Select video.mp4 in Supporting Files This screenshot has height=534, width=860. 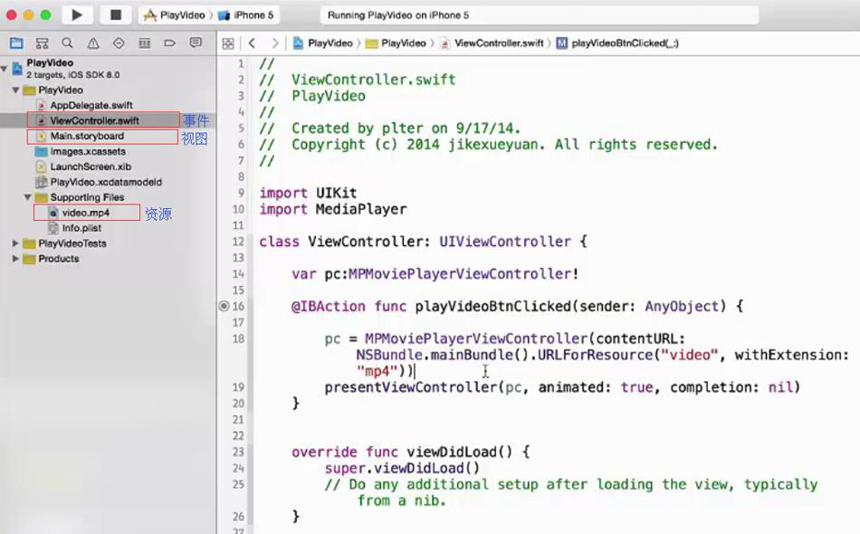[86, 213]
